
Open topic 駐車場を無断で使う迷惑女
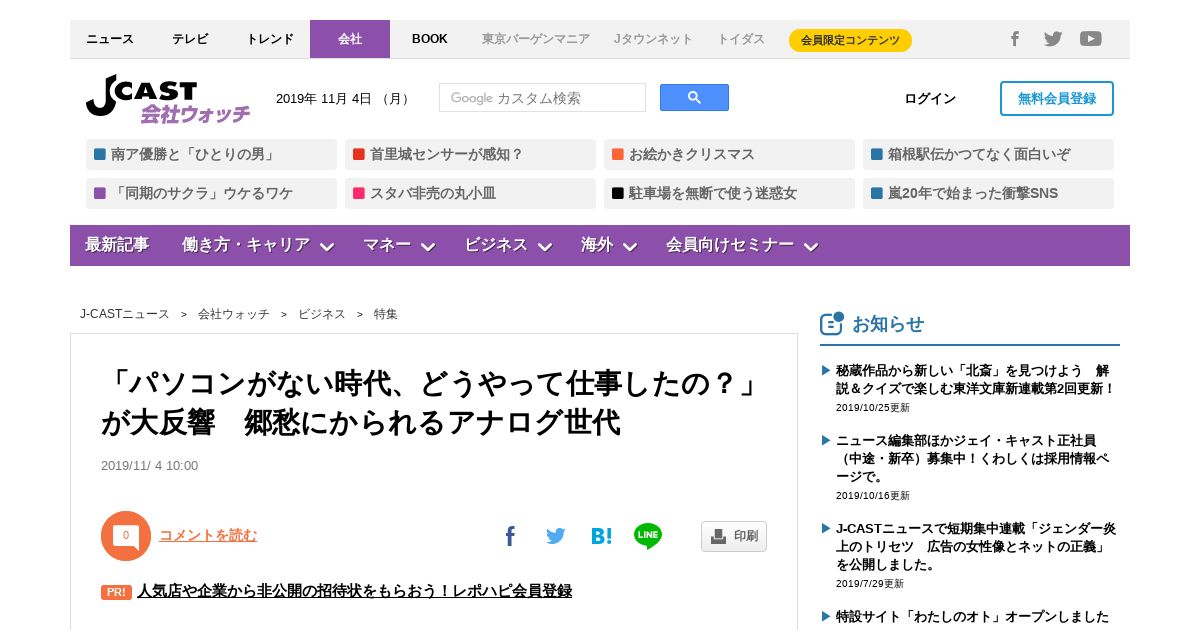[x=729, y=193]
